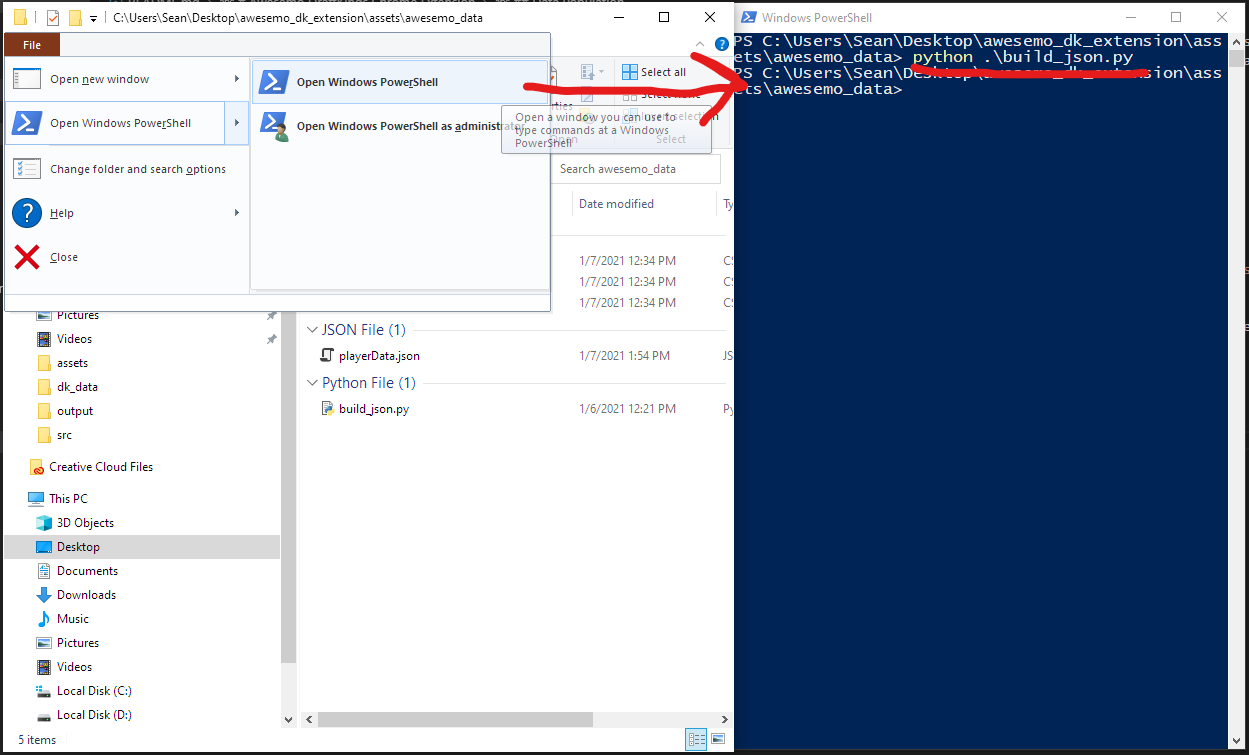Choose Open Windows PowerShell as administrator

[400, 126]
